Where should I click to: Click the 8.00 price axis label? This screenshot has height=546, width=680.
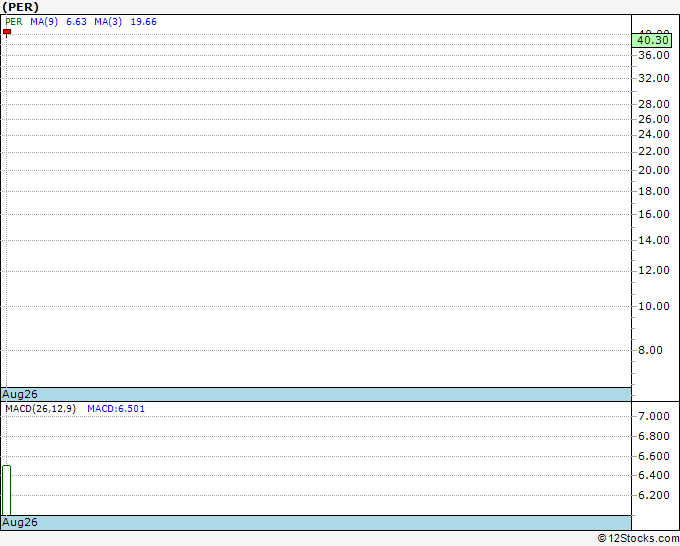coord(651,350)
